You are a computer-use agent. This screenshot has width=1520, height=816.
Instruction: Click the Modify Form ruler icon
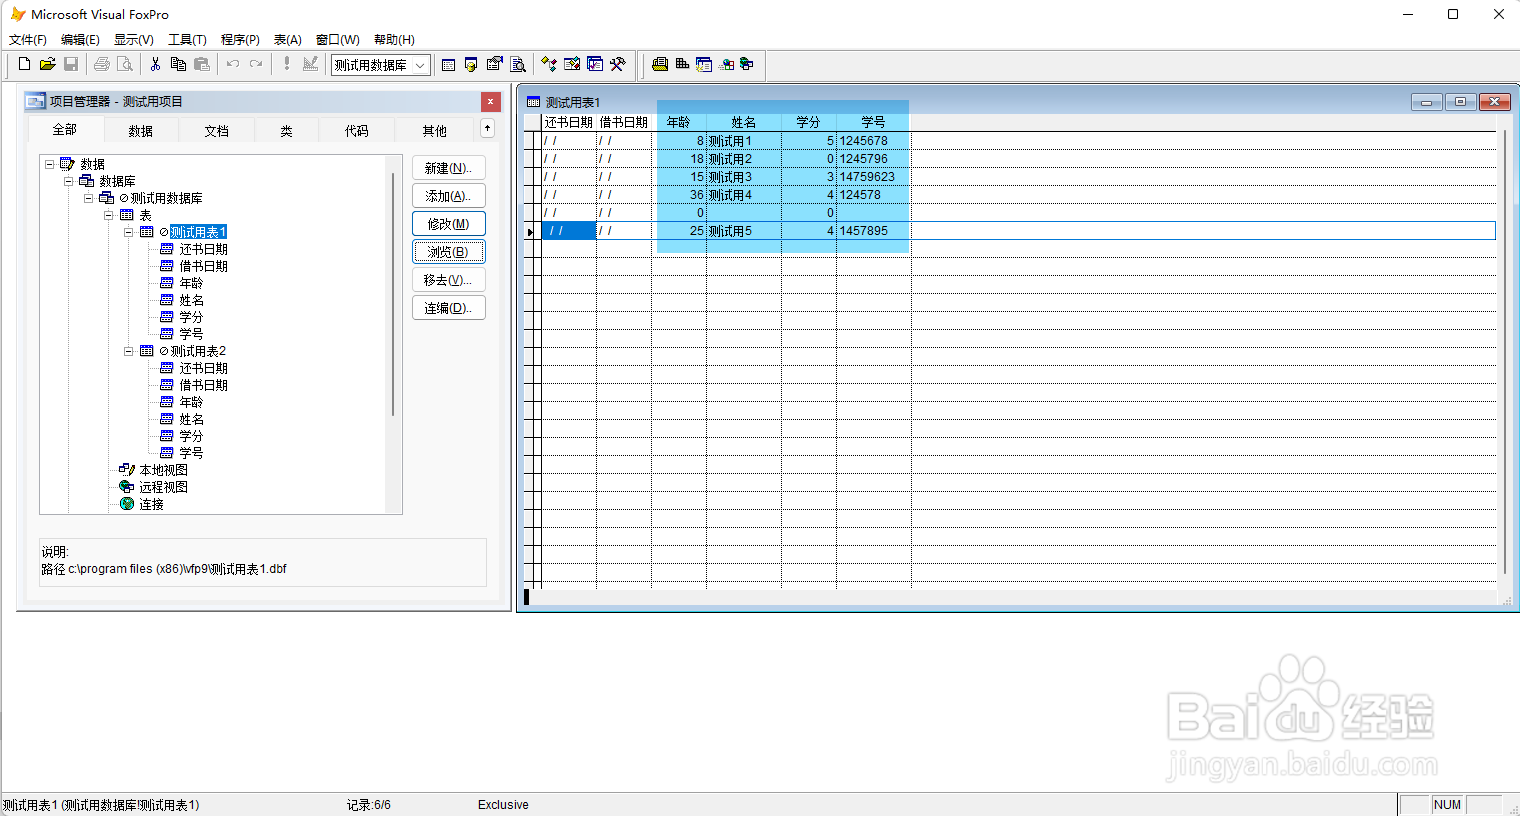[x=310, y=64]
